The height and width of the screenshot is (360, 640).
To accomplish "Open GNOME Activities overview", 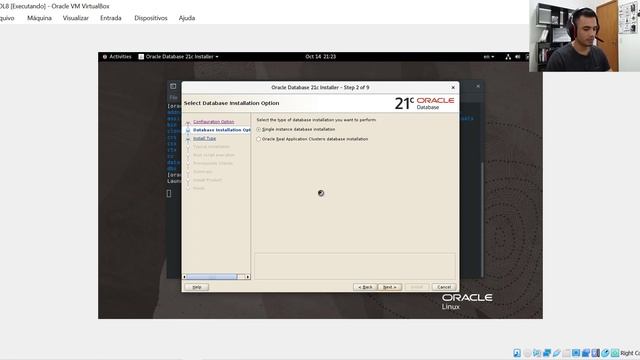I will 117,57.
